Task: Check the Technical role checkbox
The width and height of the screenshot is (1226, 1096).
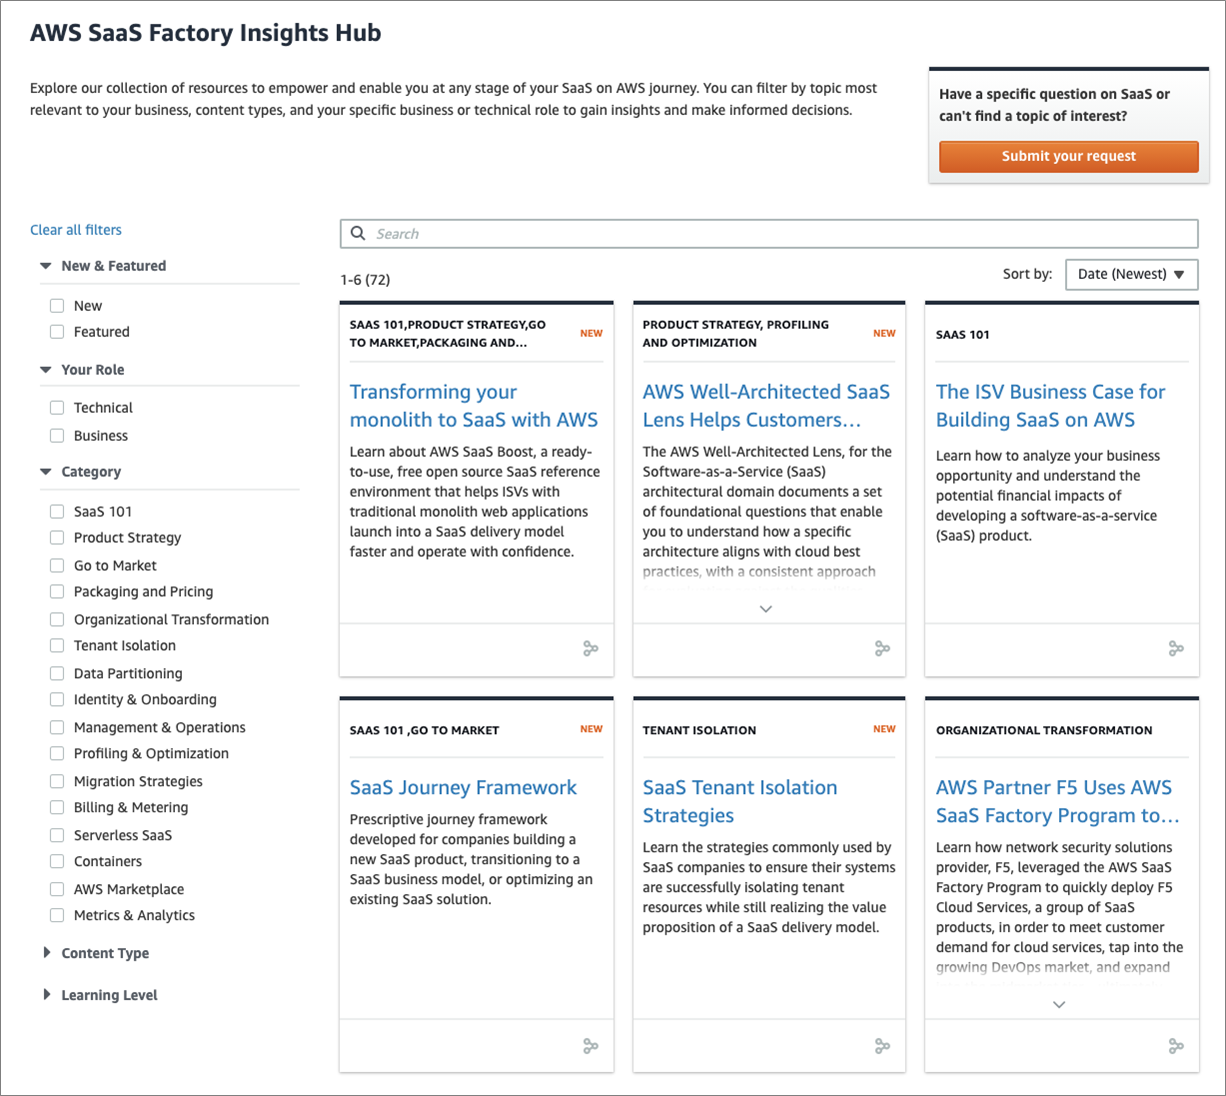Action: [x=57, y=407]
